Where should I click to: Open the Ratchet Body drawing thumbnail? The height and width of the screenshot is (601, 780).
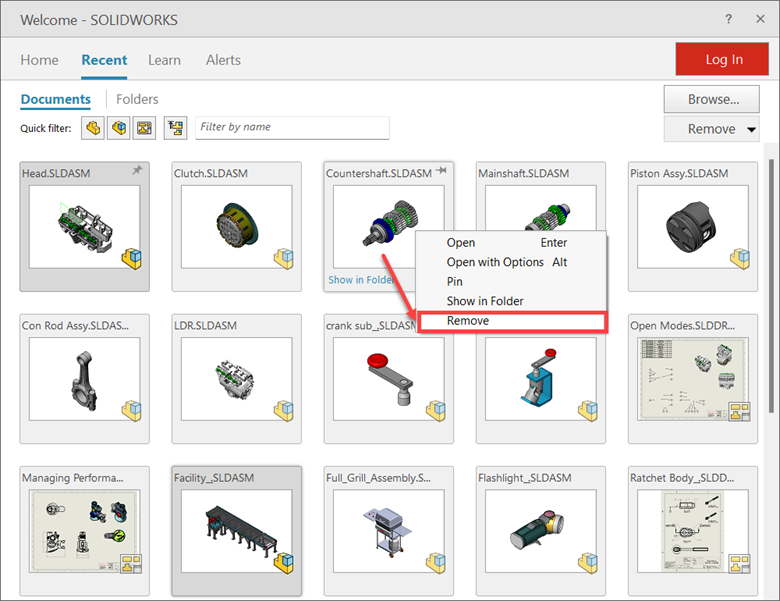(692, 531)
